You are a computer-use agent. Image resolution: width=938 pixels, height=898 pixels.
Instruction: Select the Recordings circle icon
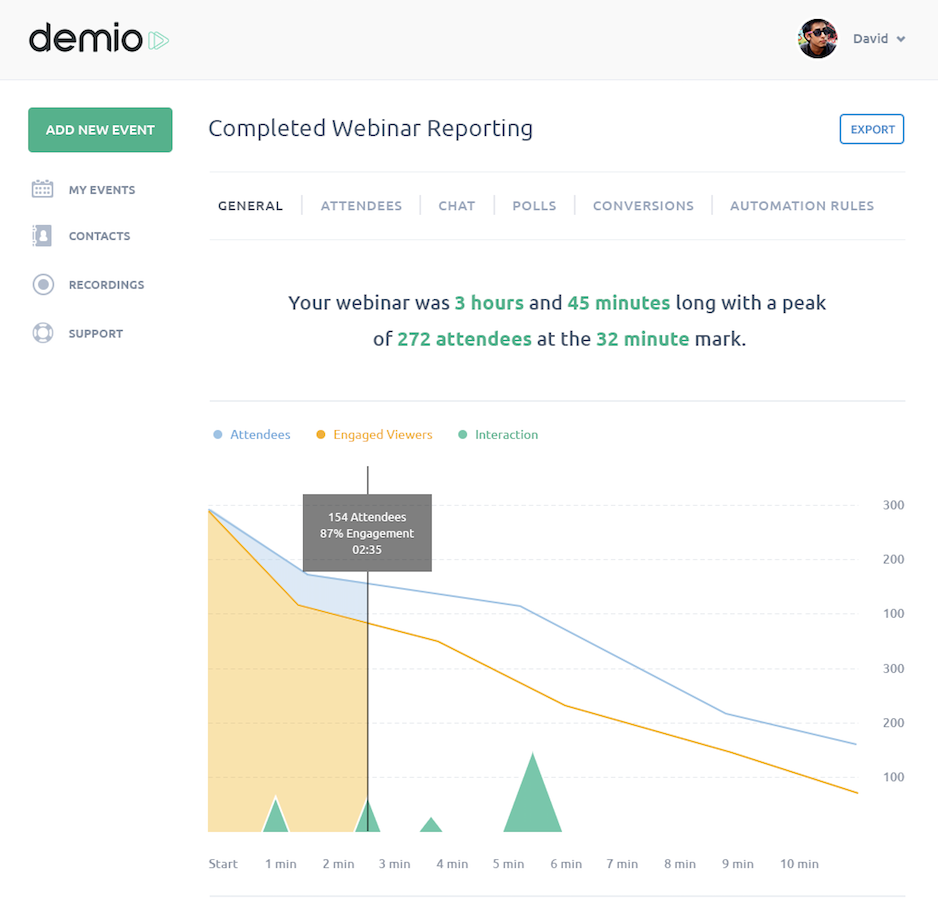43,284
